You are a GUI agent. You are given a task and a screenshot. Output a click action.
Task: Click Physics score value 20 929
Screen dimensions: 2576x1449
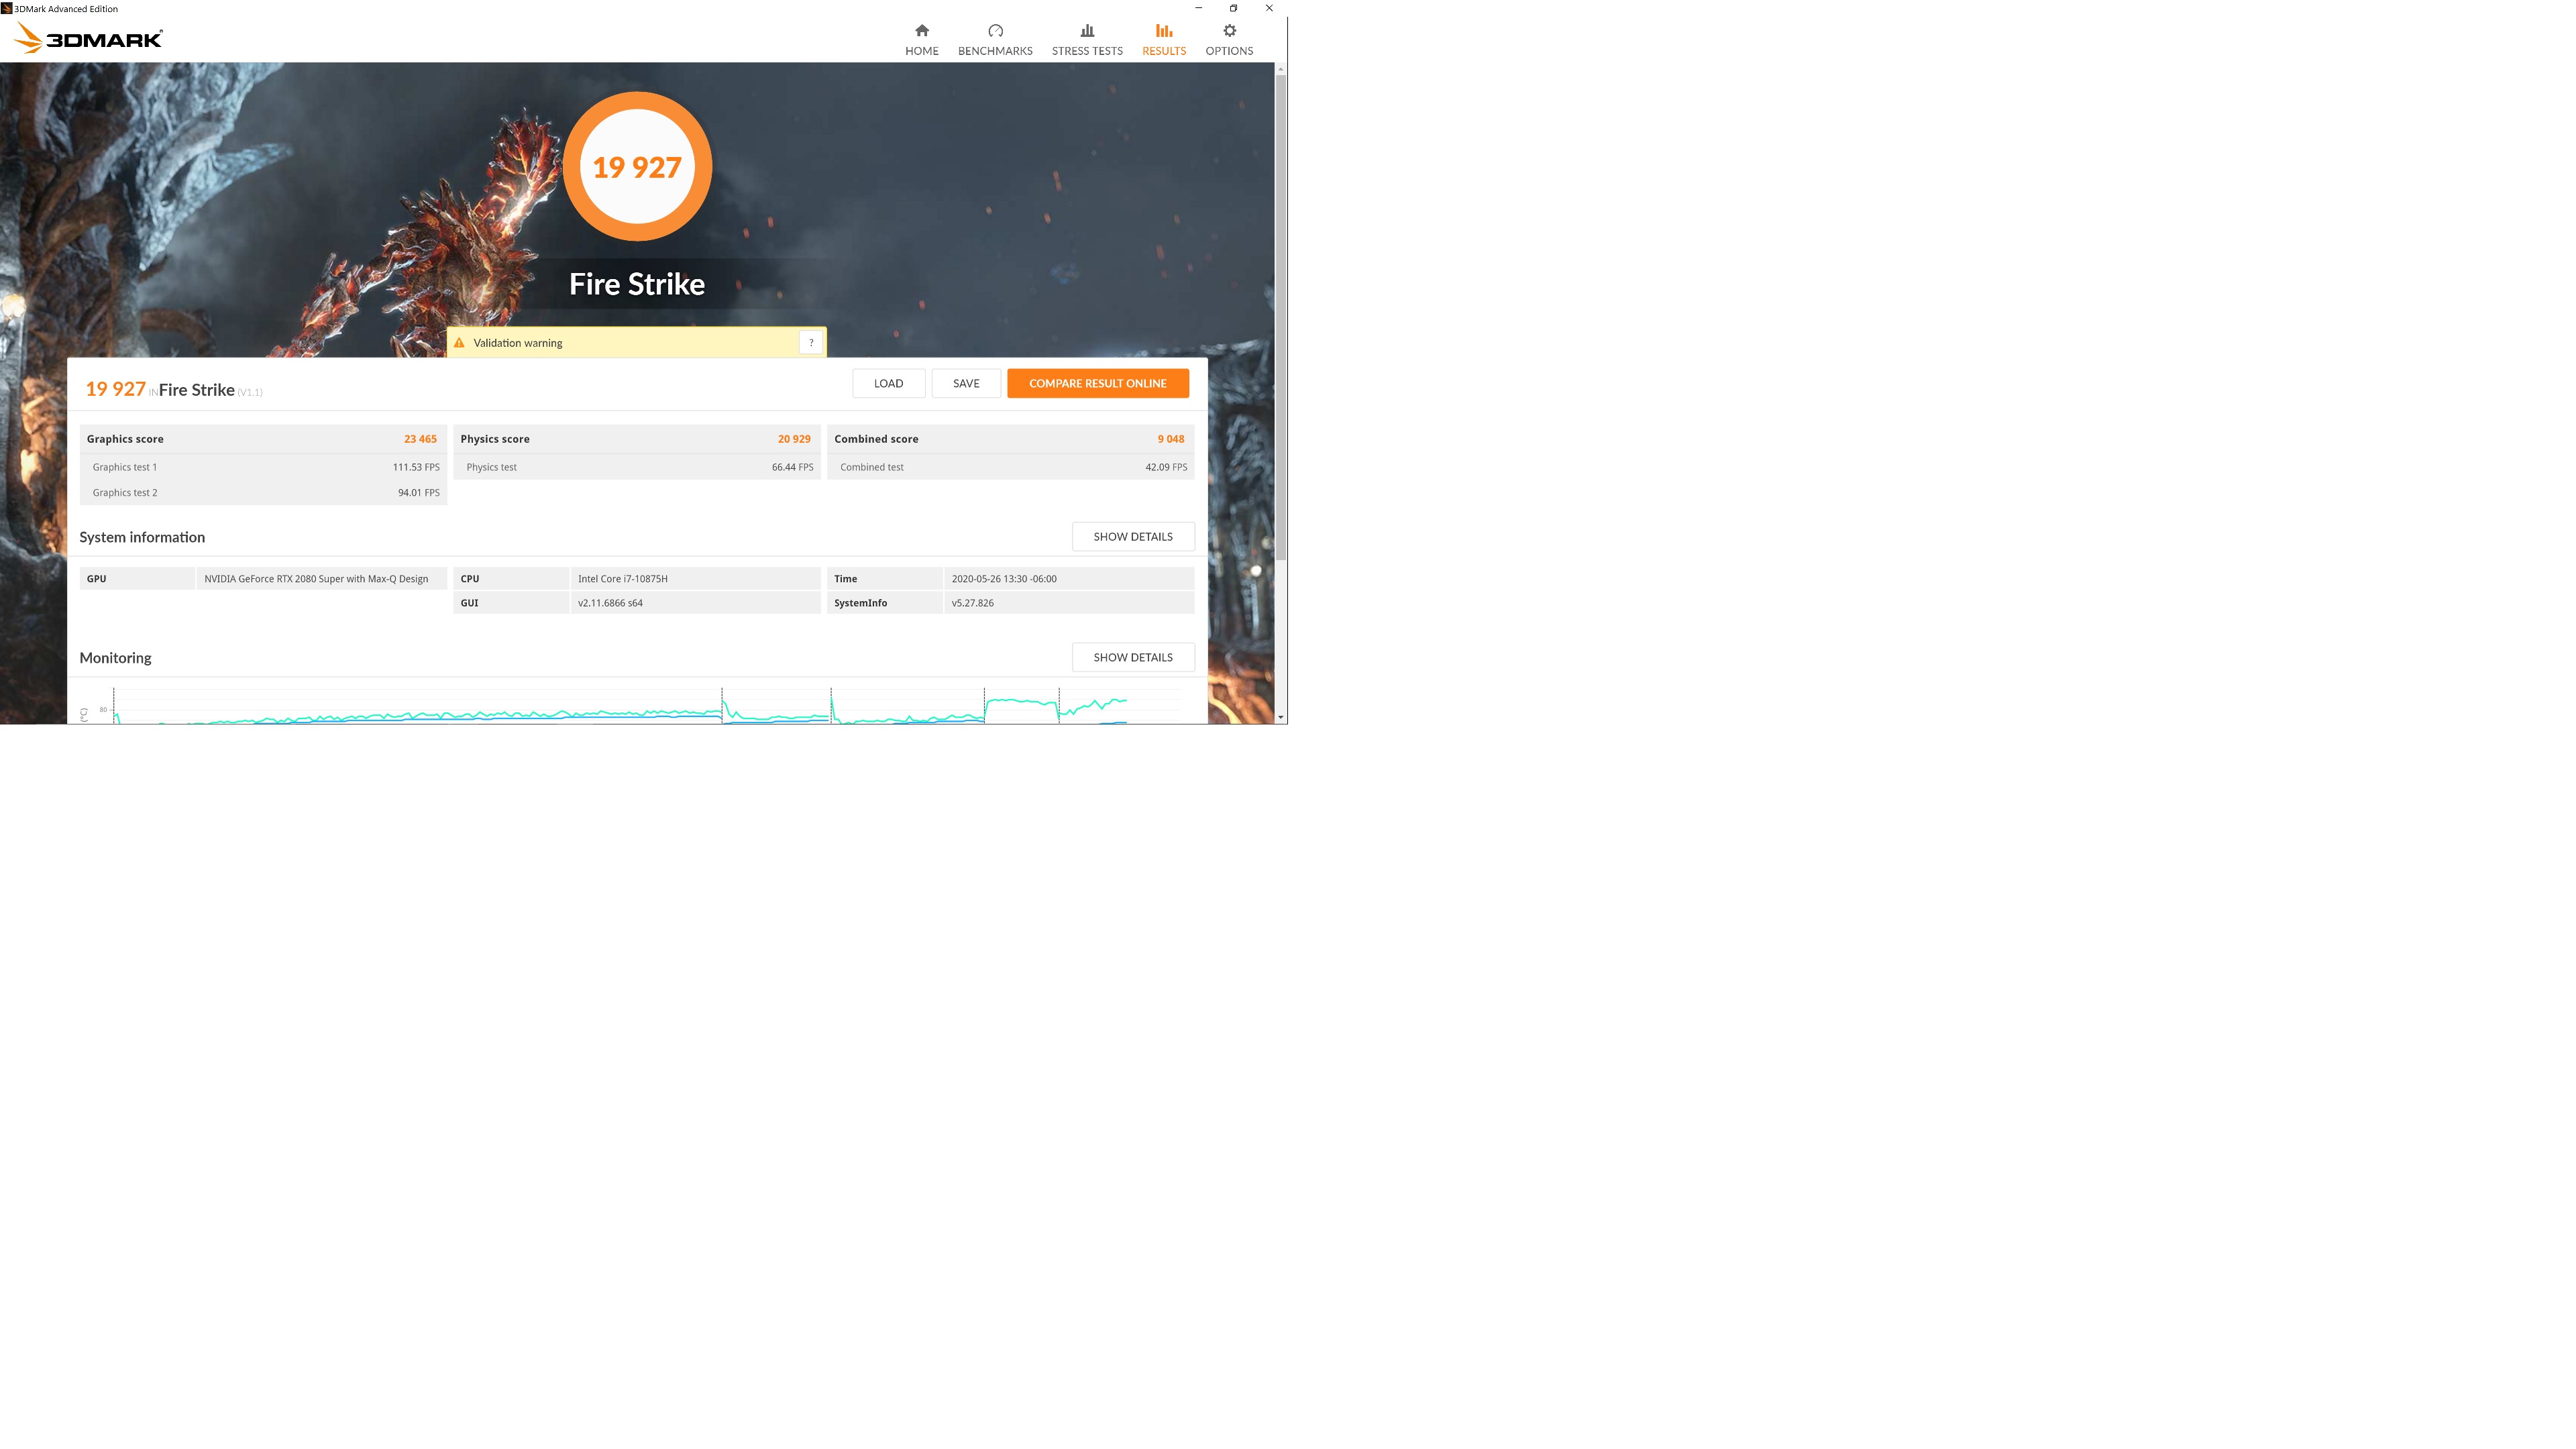pyautogui.click(x=794, y=439)
